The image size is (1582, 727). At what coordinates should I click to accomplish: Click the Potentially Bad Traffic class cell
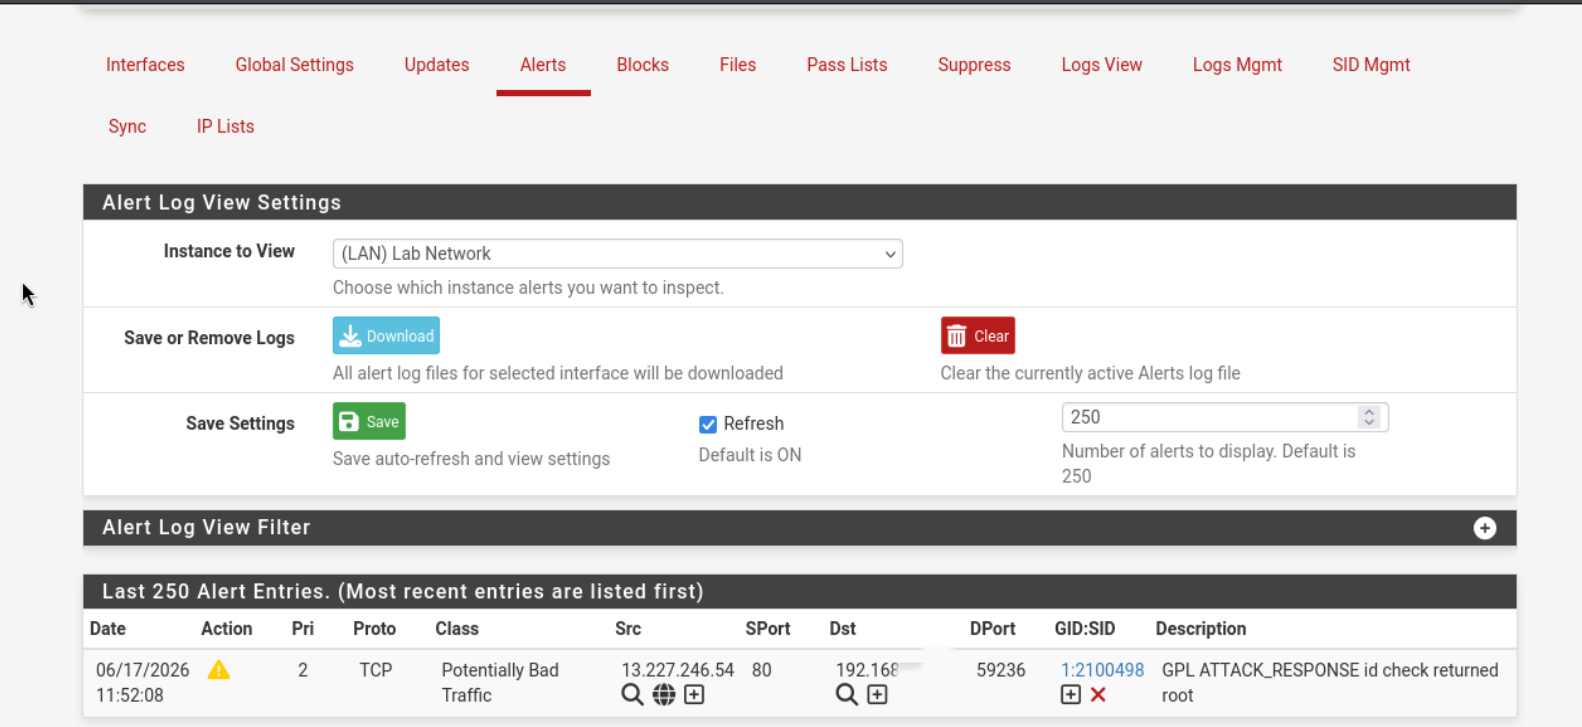pos(500,683)
